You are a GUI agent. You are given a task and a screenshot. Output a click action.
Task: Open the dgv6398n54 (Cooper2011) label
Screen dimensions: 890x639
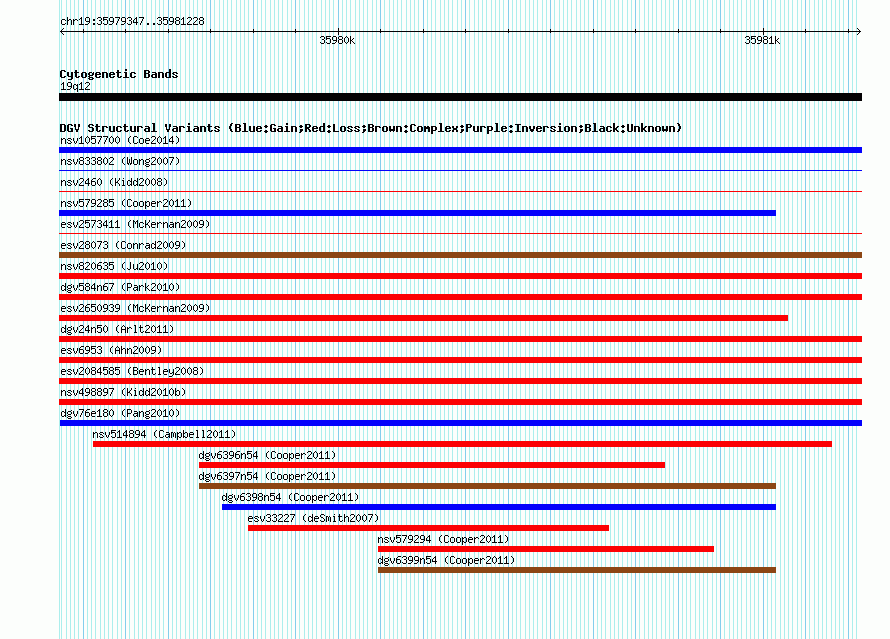click(290, 497)
